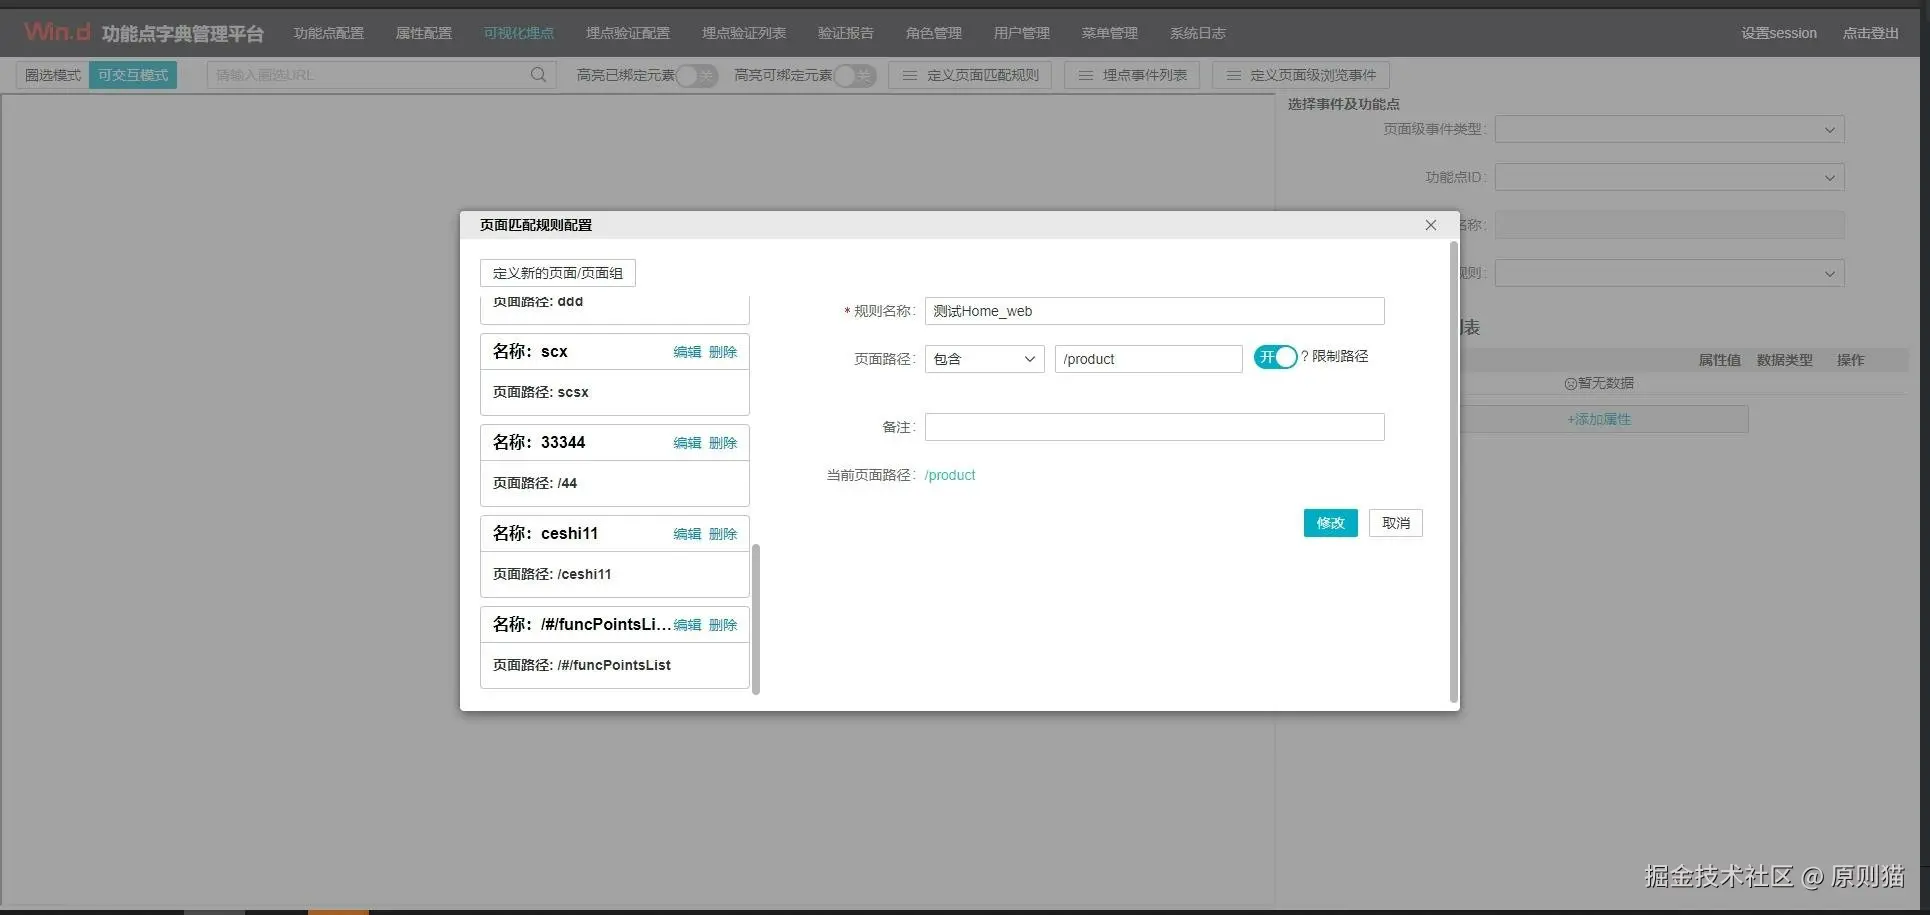Expand the 功能点ID dropdown
The width and height of the screenshot is (1930, 915).
[1670, 178]
